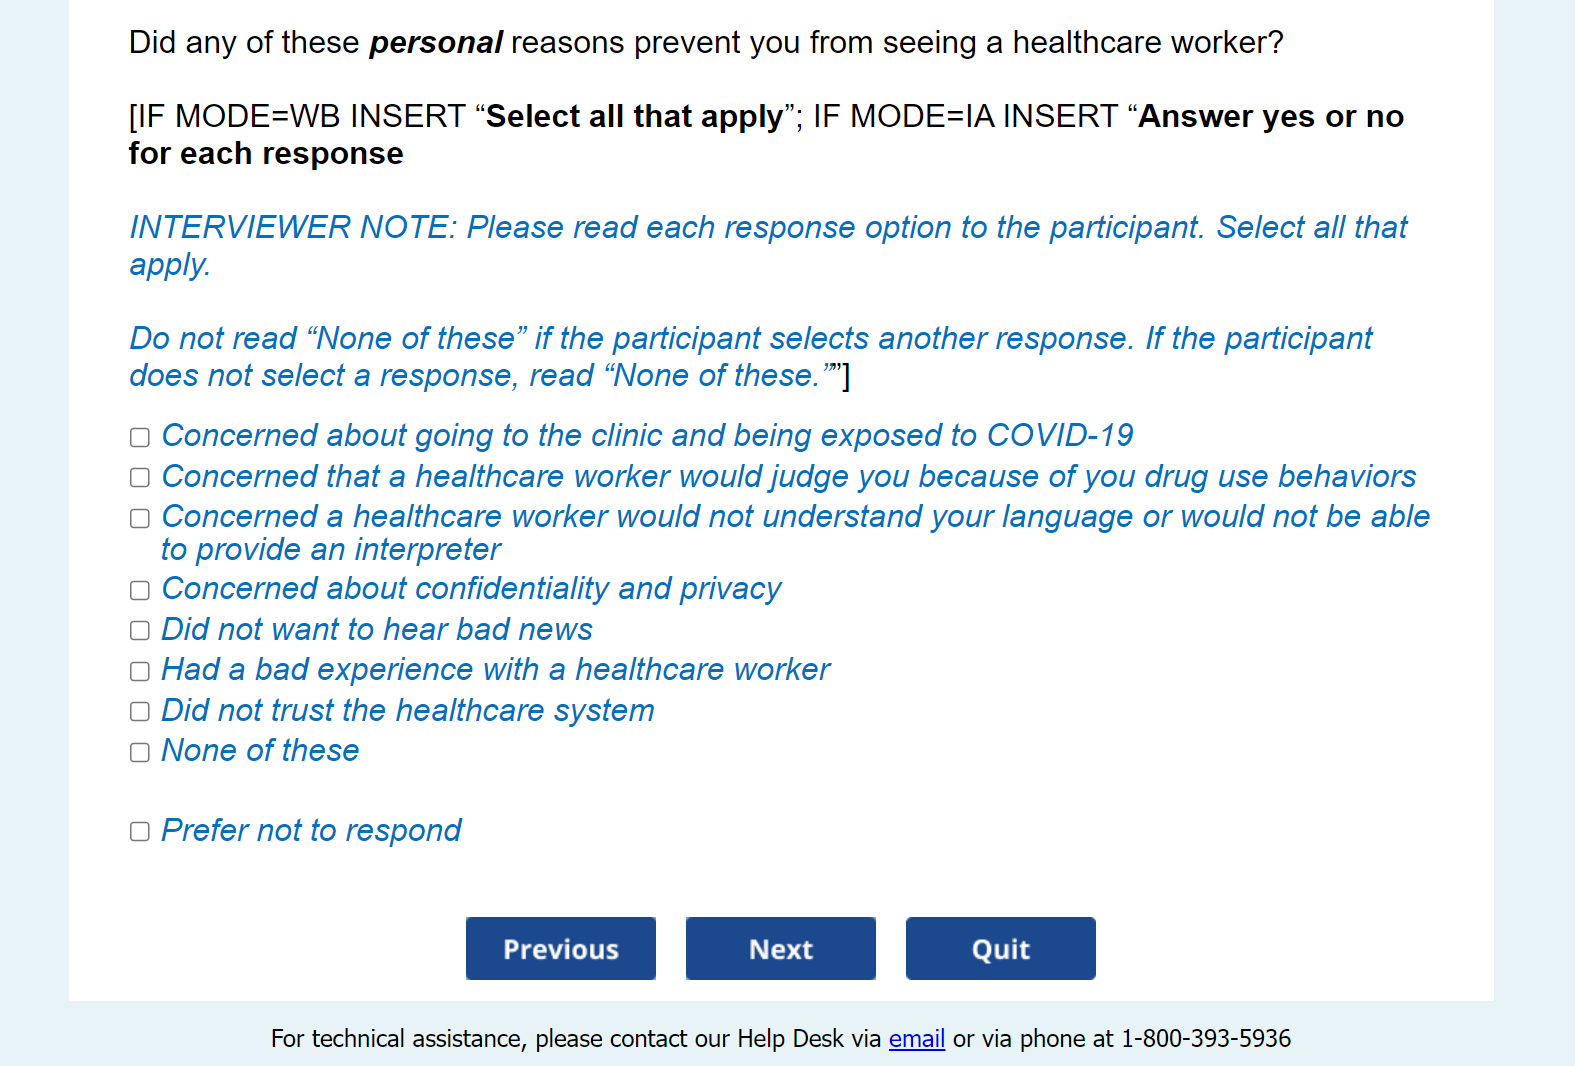The height and width of the screenshot is (1066, 1575).
Task: Click the Quit button
Action: [1000, 948]
